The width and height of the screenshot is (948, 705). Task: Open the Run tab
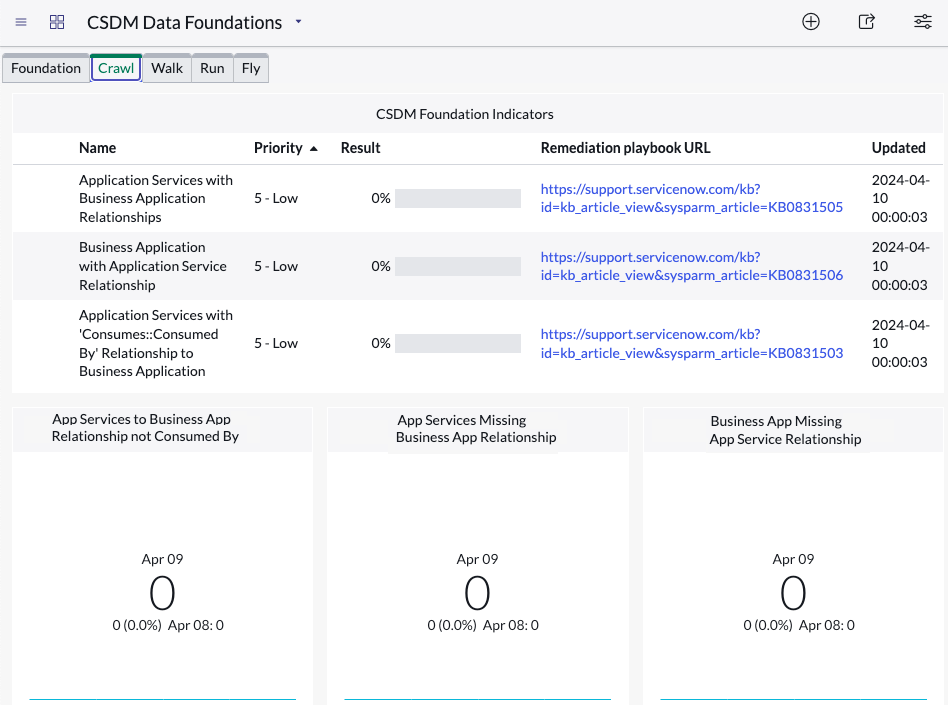212,68
